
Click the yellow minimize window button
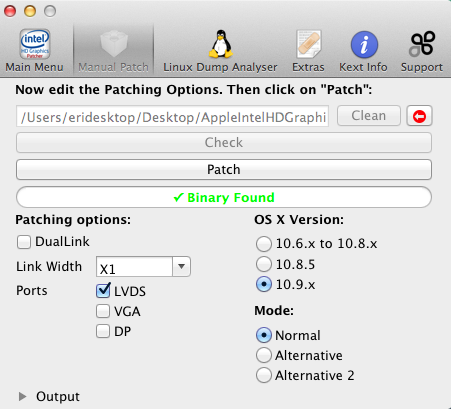(x=30, y=11)
